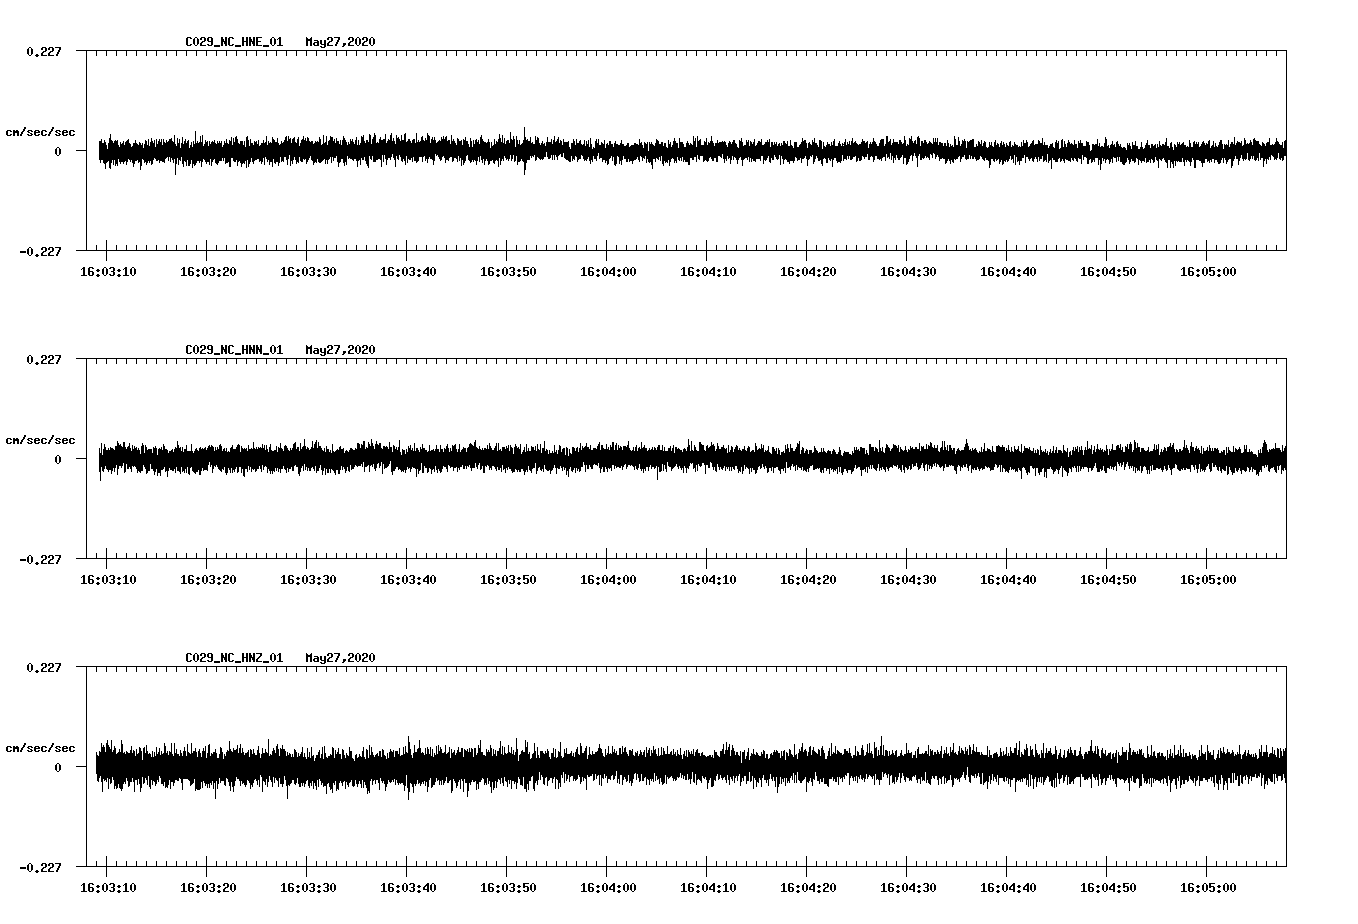Screen dimensions: 1358x924
Task: Select the 16:03:20 time label under HNZ plot
Action: coord(208,887)
